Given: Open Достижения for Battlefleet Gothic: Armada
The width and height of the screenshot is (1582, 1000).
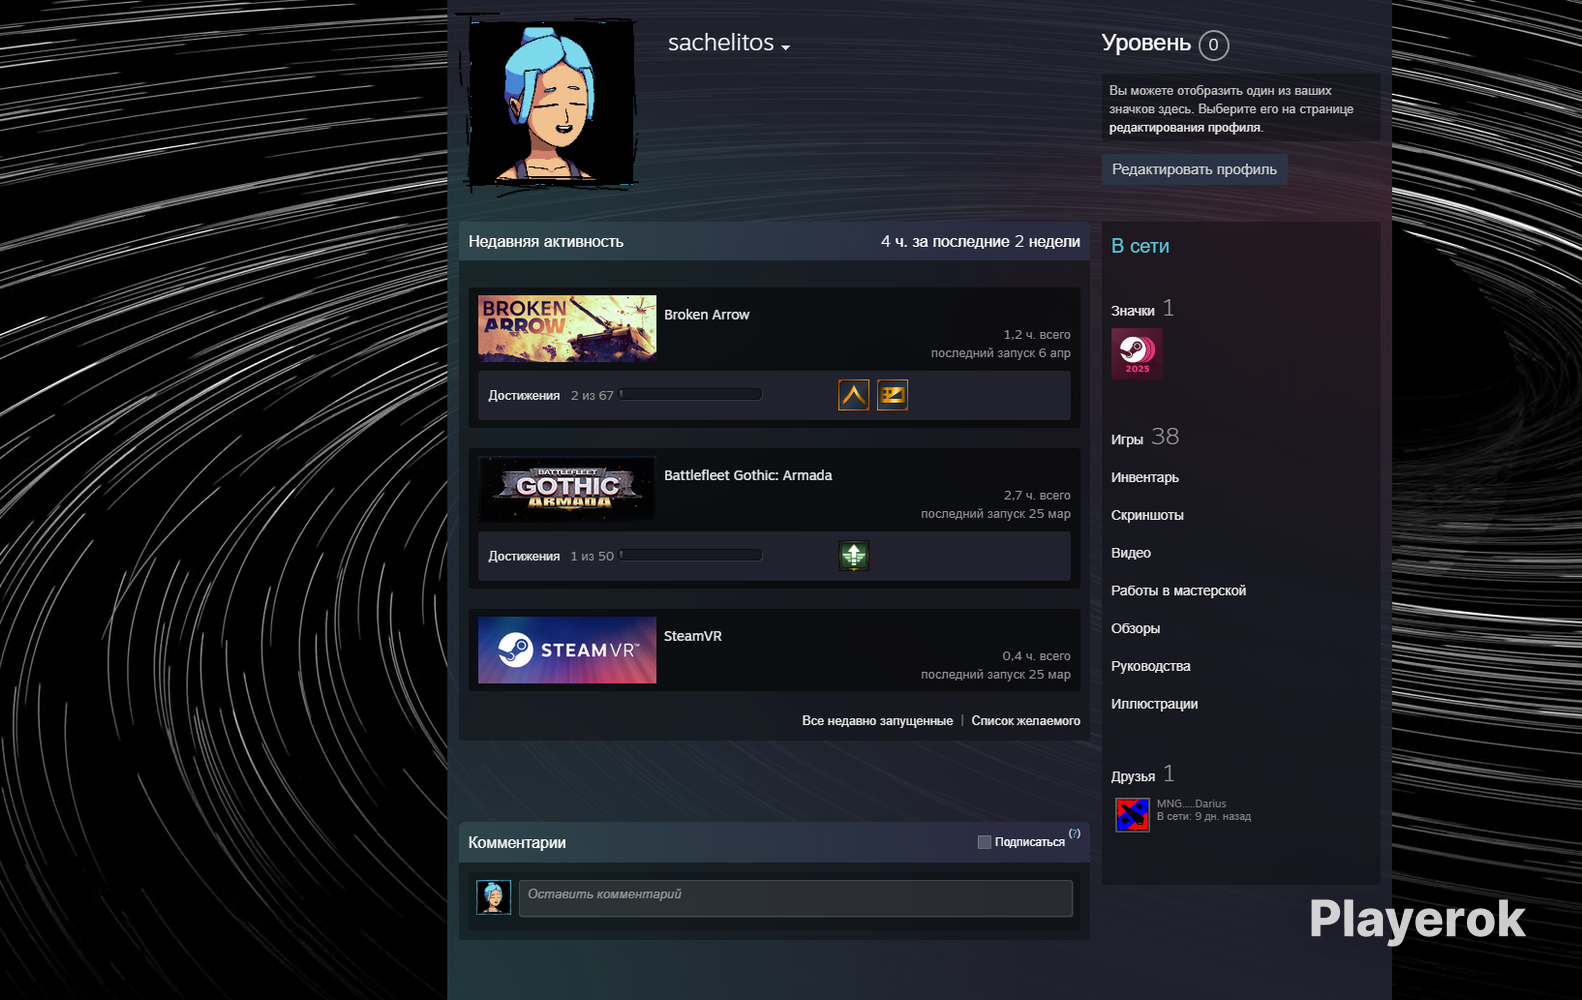Looking at the screenshot, I should (524, 557).
